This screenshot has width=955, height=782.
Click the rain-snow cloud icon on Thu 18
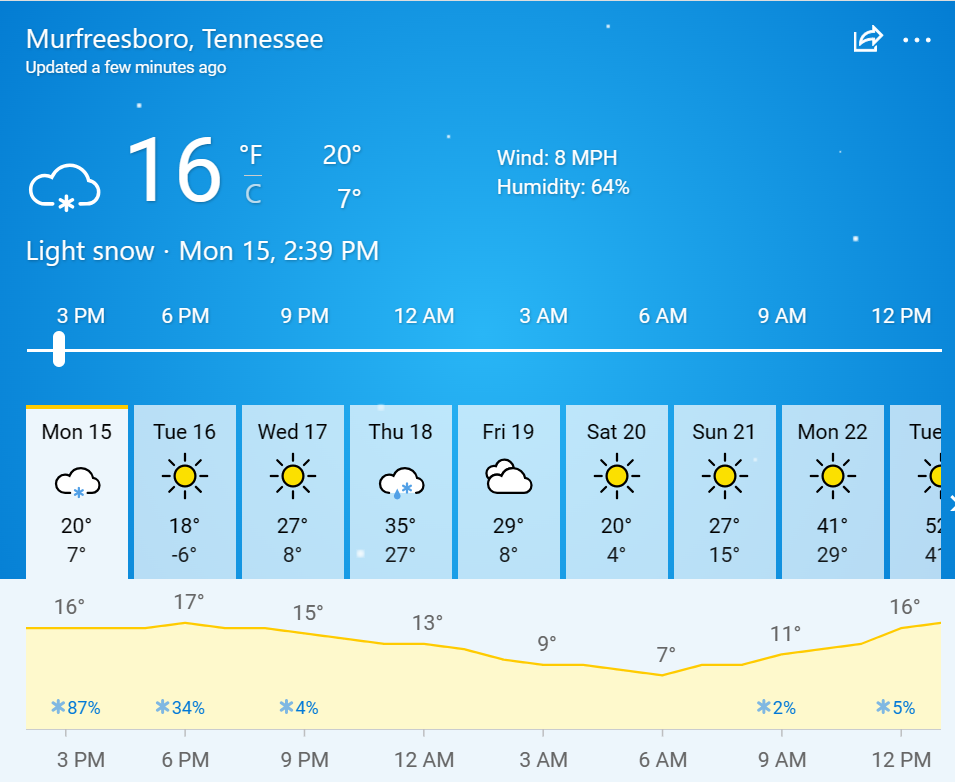[401, 483]
